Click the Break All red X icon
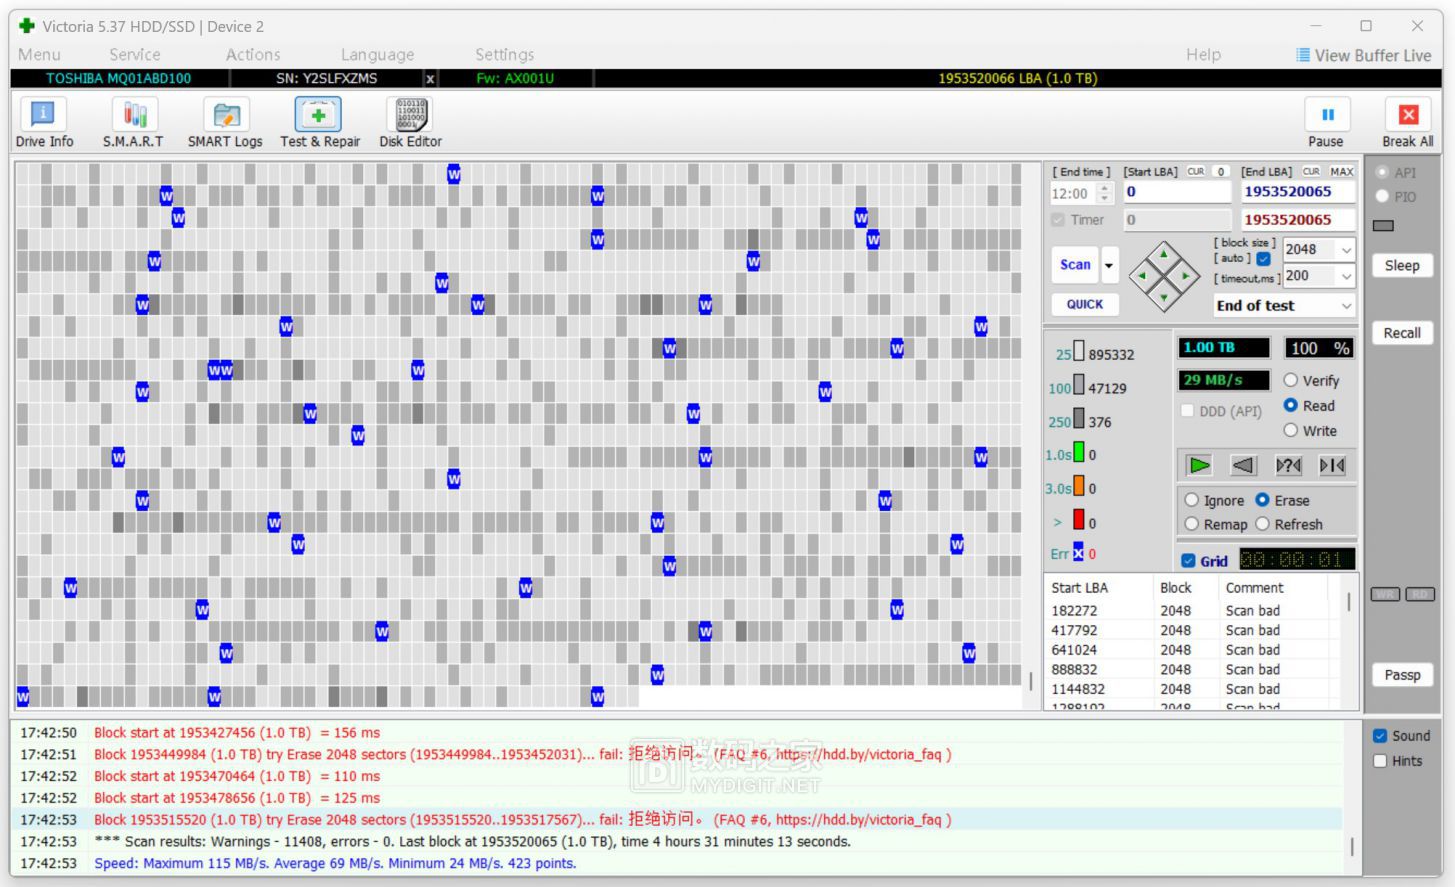 1408,115
